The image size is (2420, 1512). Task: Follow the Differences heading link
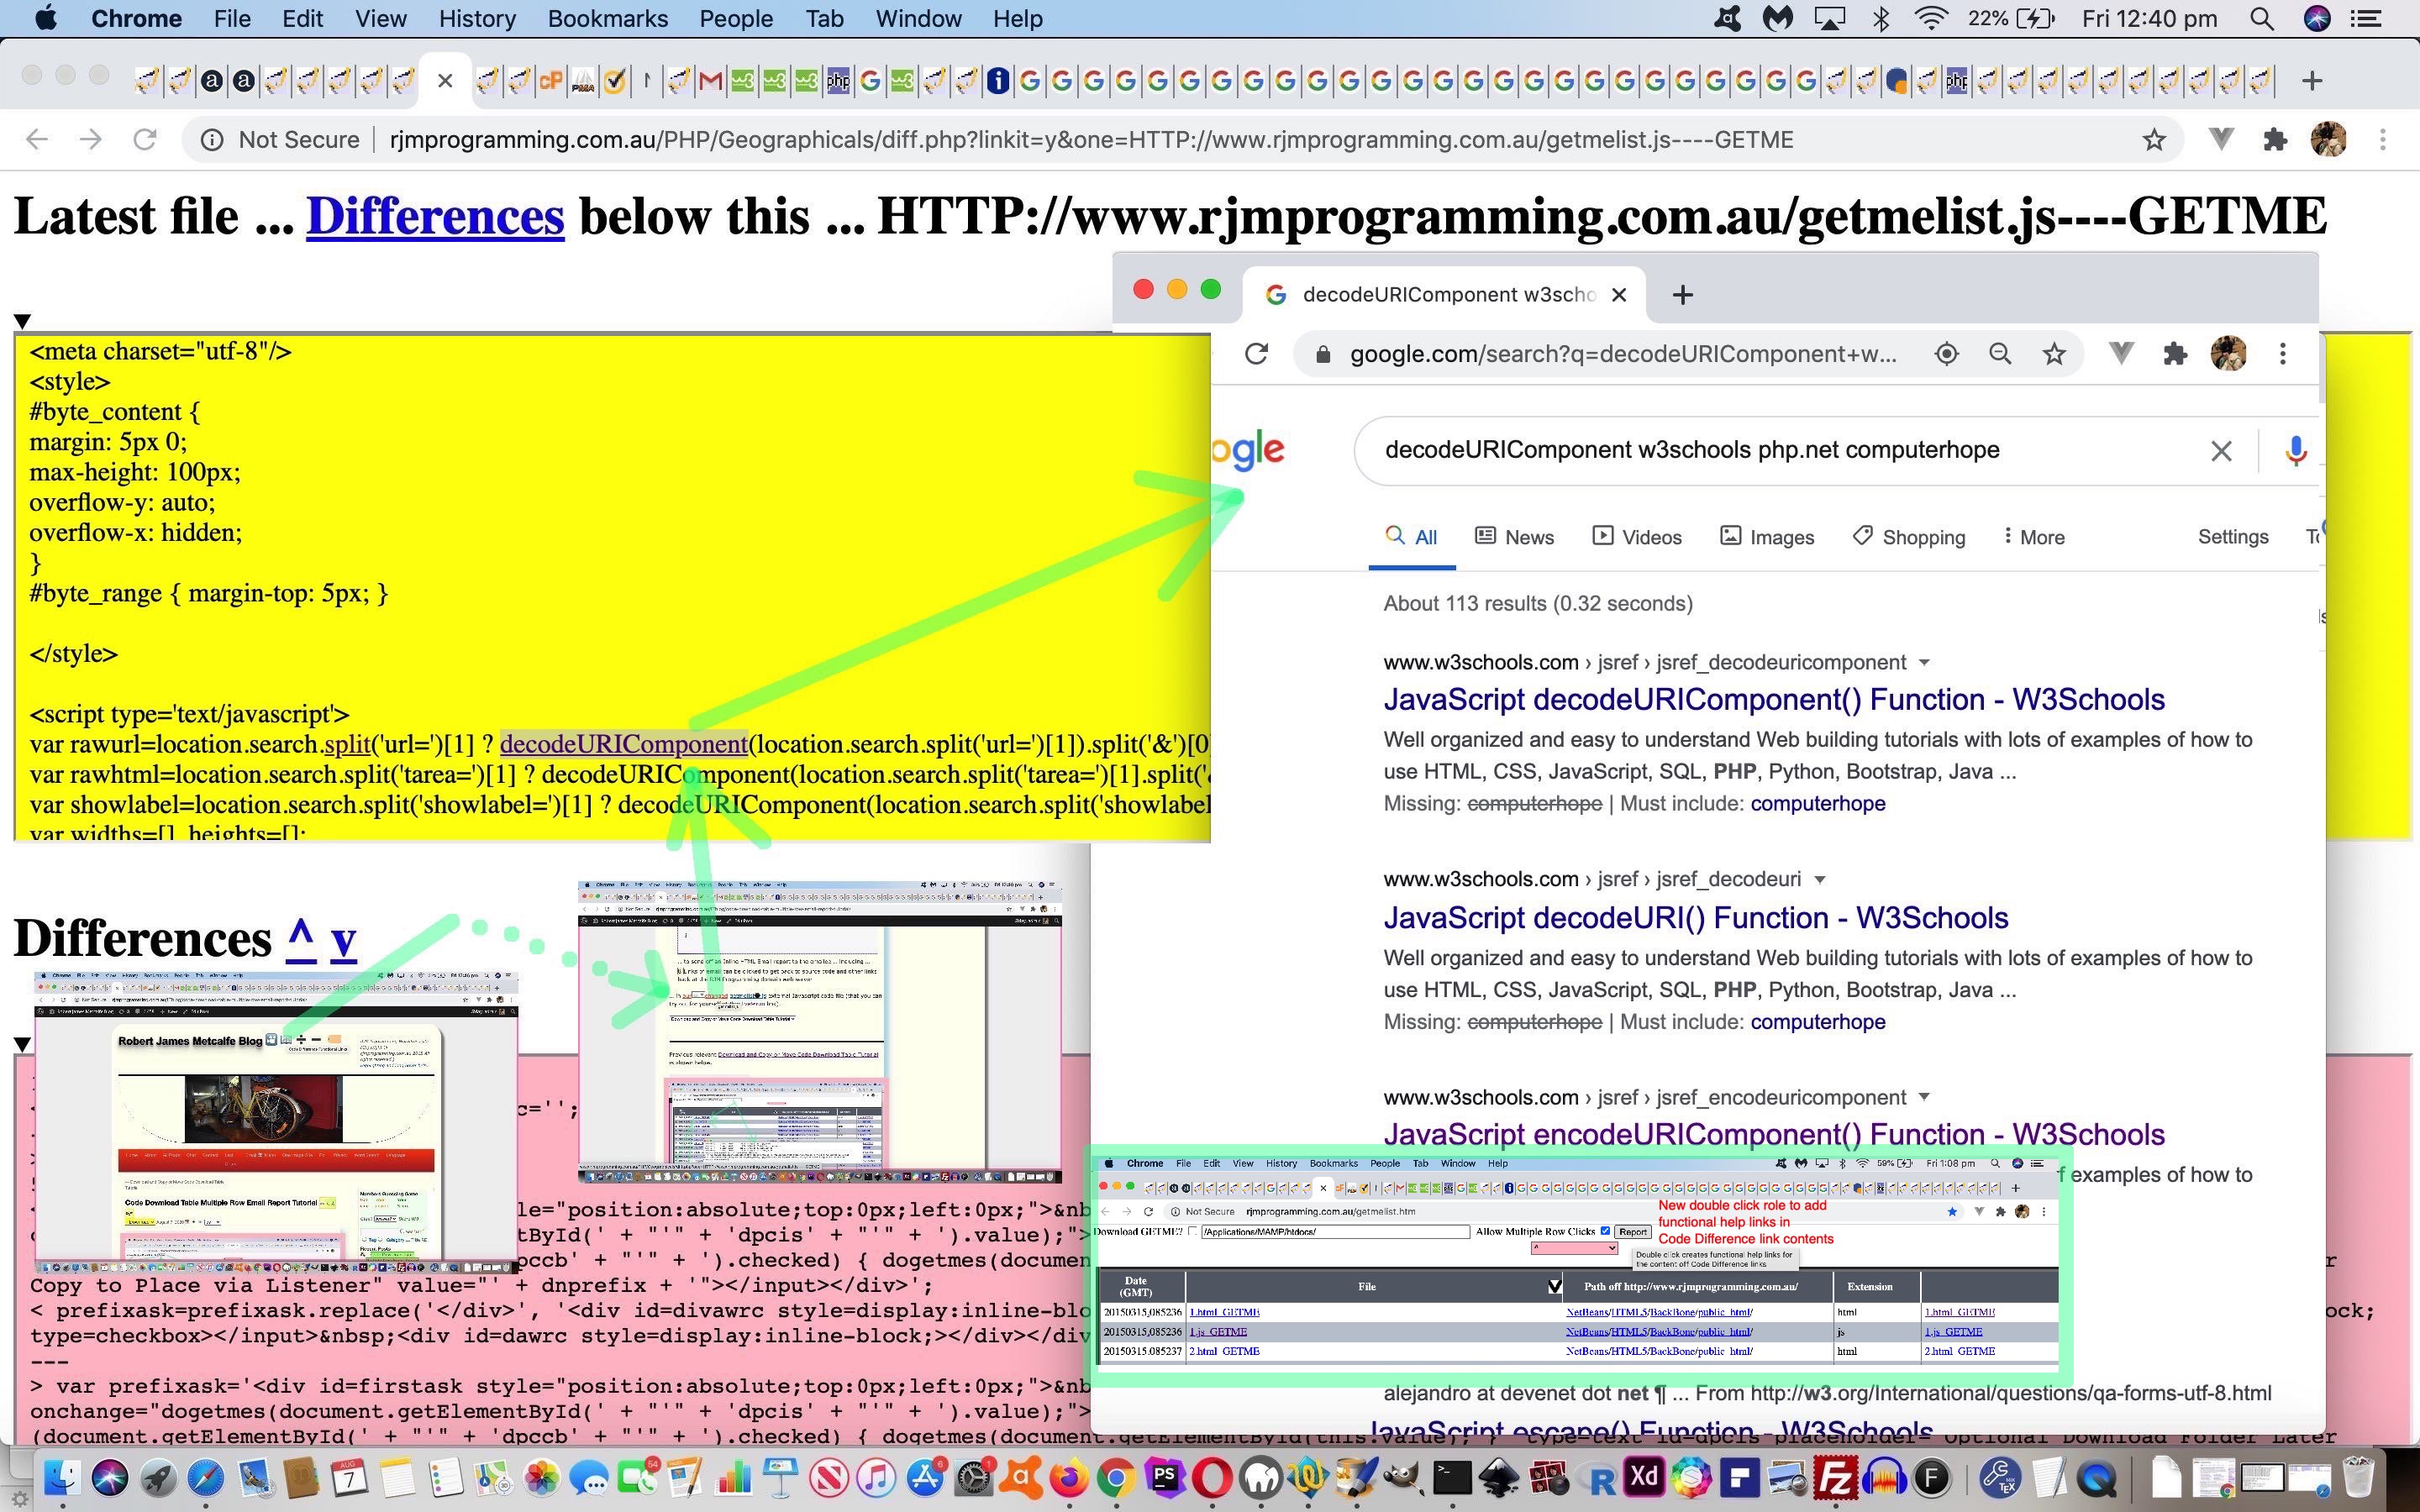[435, 216]
